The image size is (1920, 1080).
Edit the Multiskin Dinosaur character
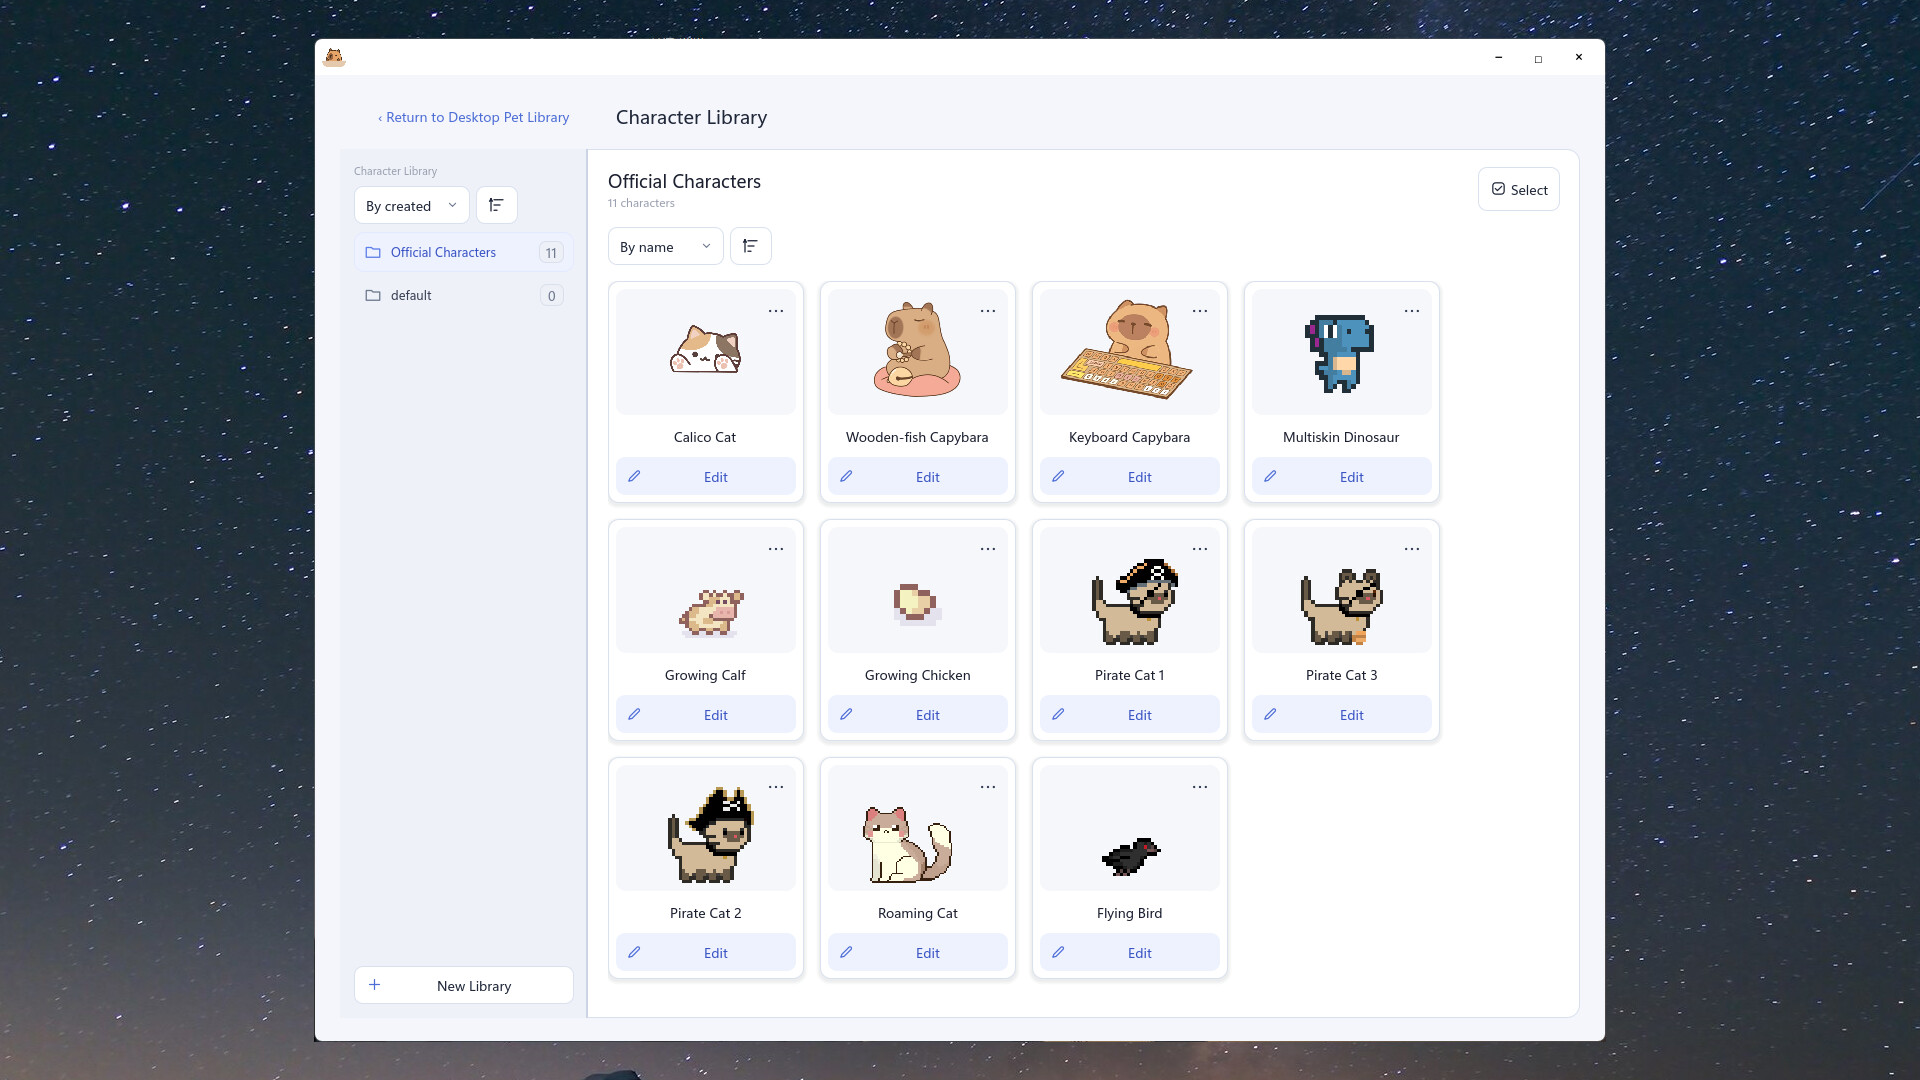click(x=1341, y=477)
